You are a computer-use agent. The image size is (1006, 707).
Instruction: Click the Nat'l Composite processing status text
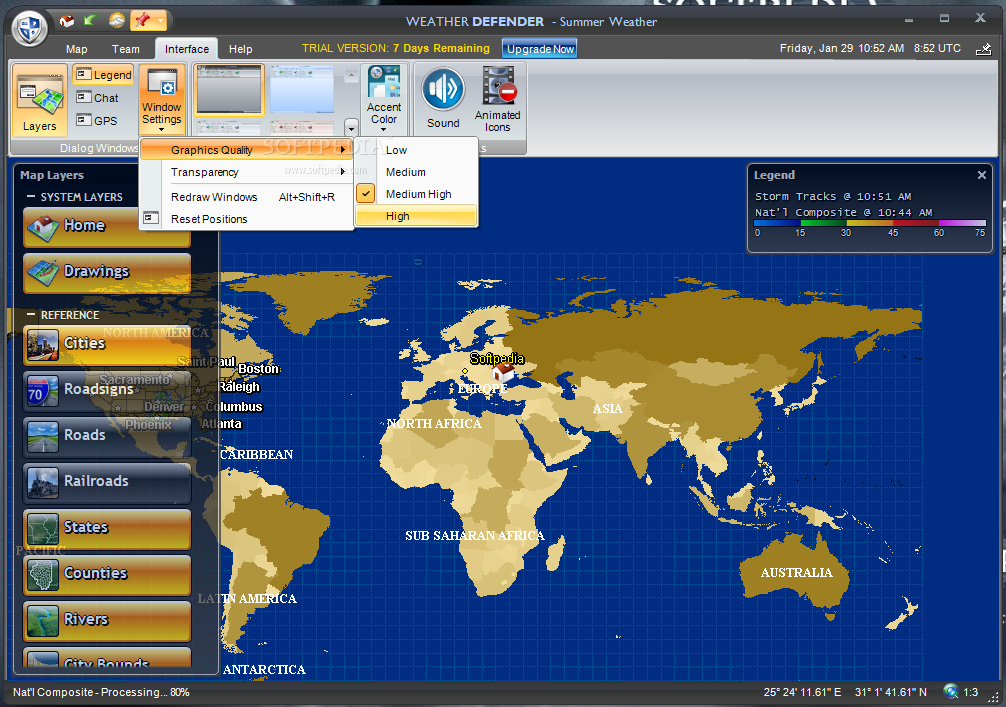tap(101, 692)
